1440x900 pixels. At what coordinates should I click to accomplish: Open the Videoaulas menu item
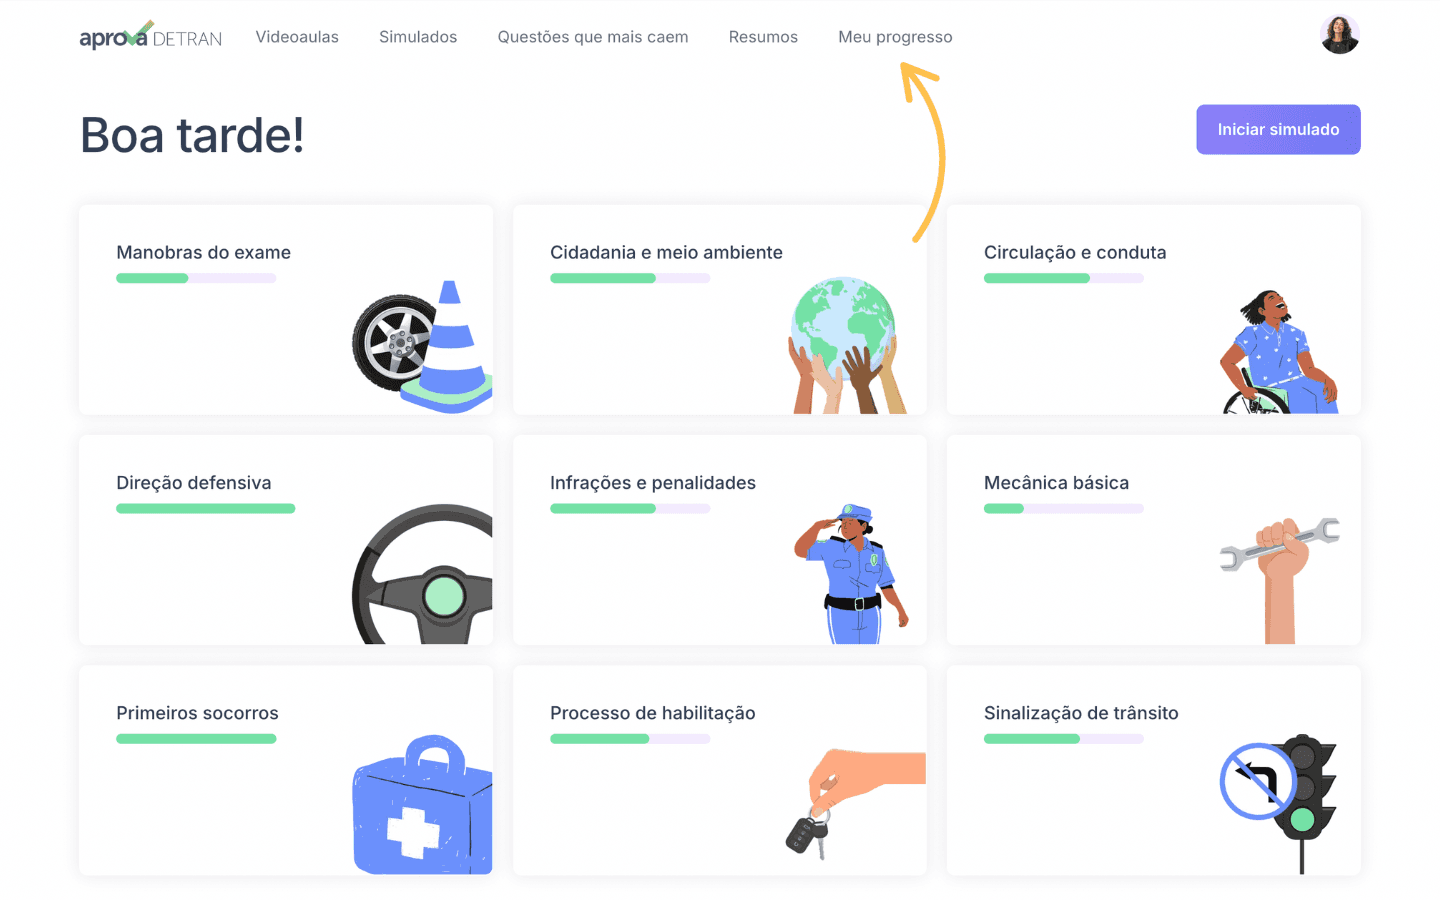pyautogui.click(x=297, y=37)
